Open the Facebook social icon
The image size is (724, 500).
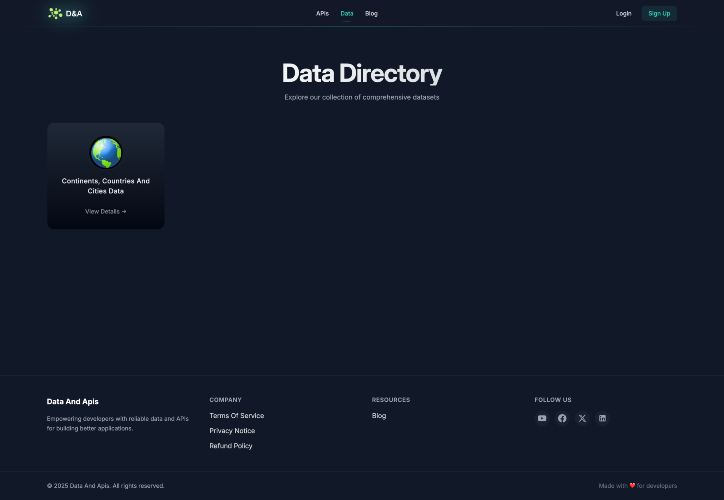(562, 418)
